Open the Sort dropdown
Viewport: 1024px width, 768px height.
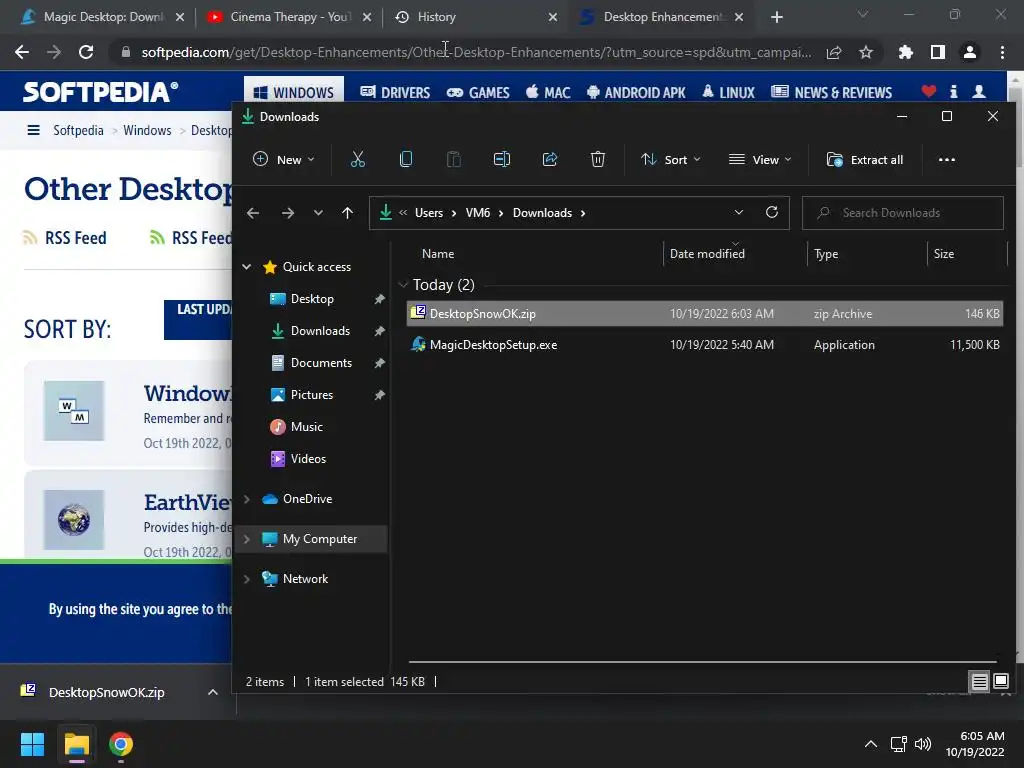pyautogui.click(x=671, y=159)
